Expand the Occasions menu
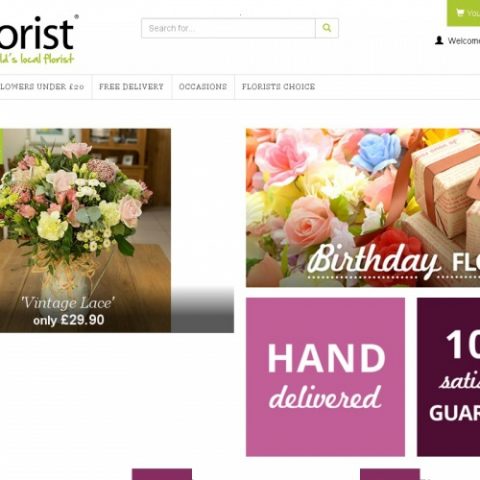480x480 pixels. 203,87
